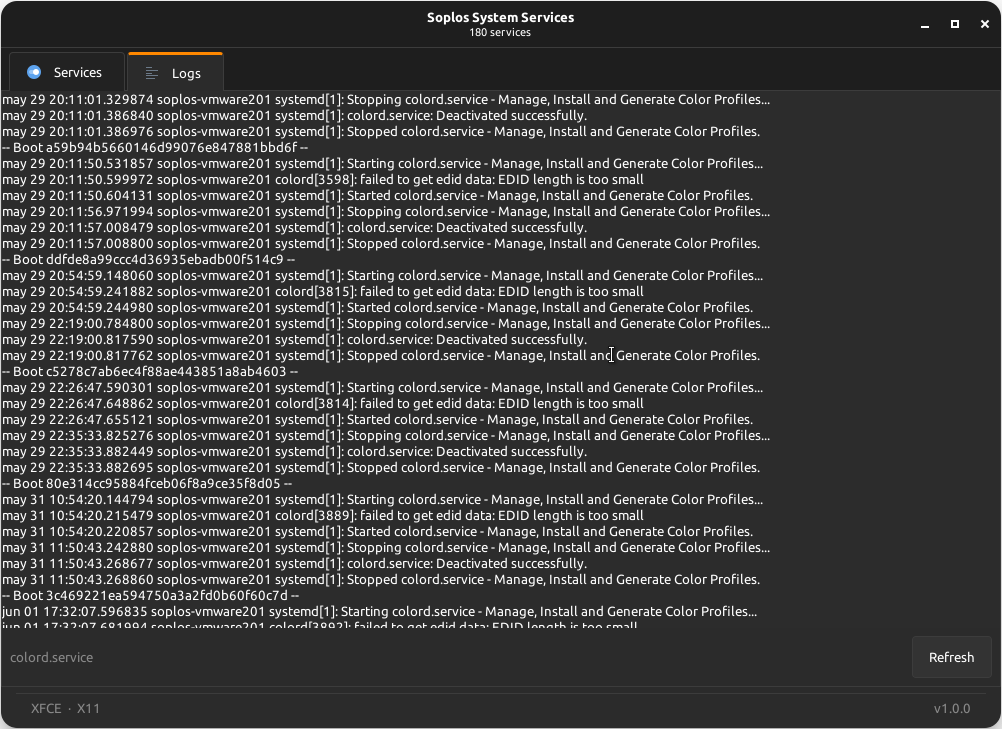This screenshot has width=1002, height=729.
Task: Click log line at may 29 20:54:59.148060
Action: click(383, 275)
